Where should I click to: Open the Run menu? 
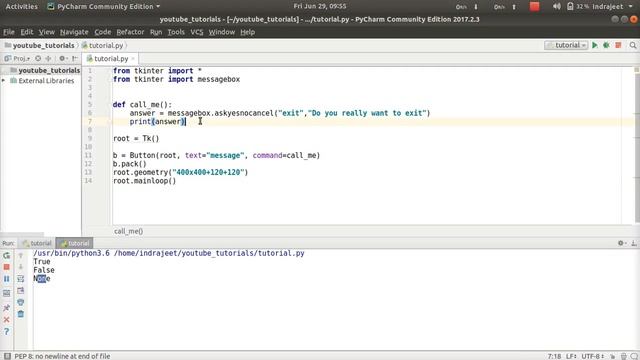[x=156, y=32]
